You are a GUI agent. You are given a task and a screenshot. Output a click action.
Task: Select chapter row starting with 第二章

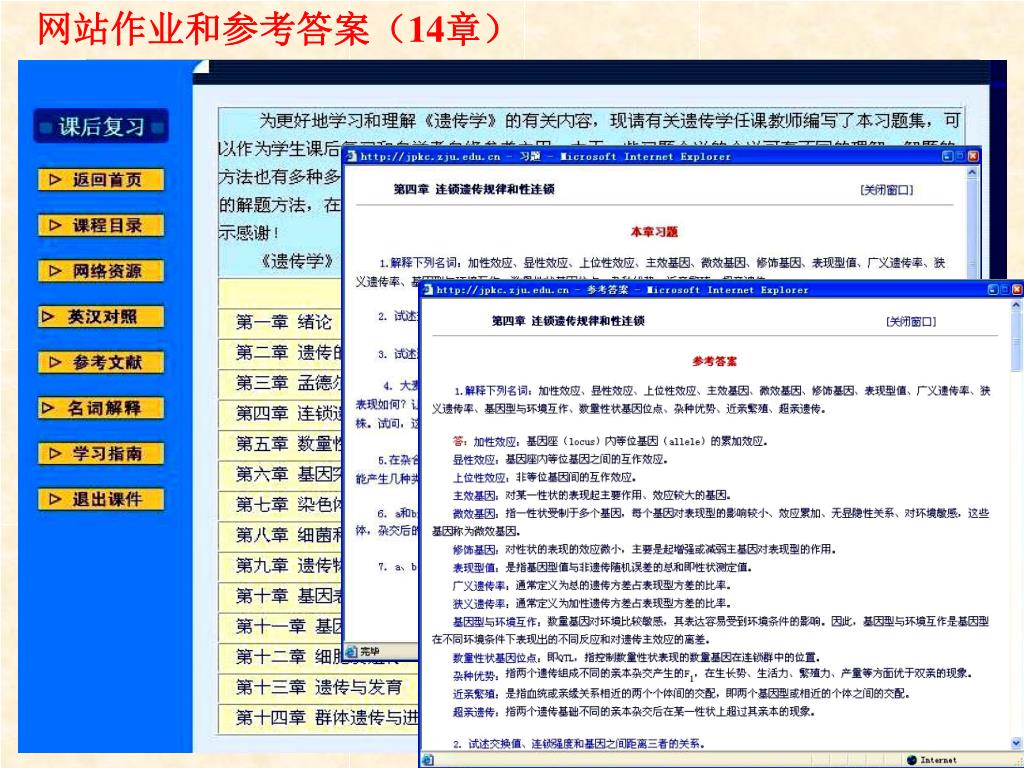281,353
